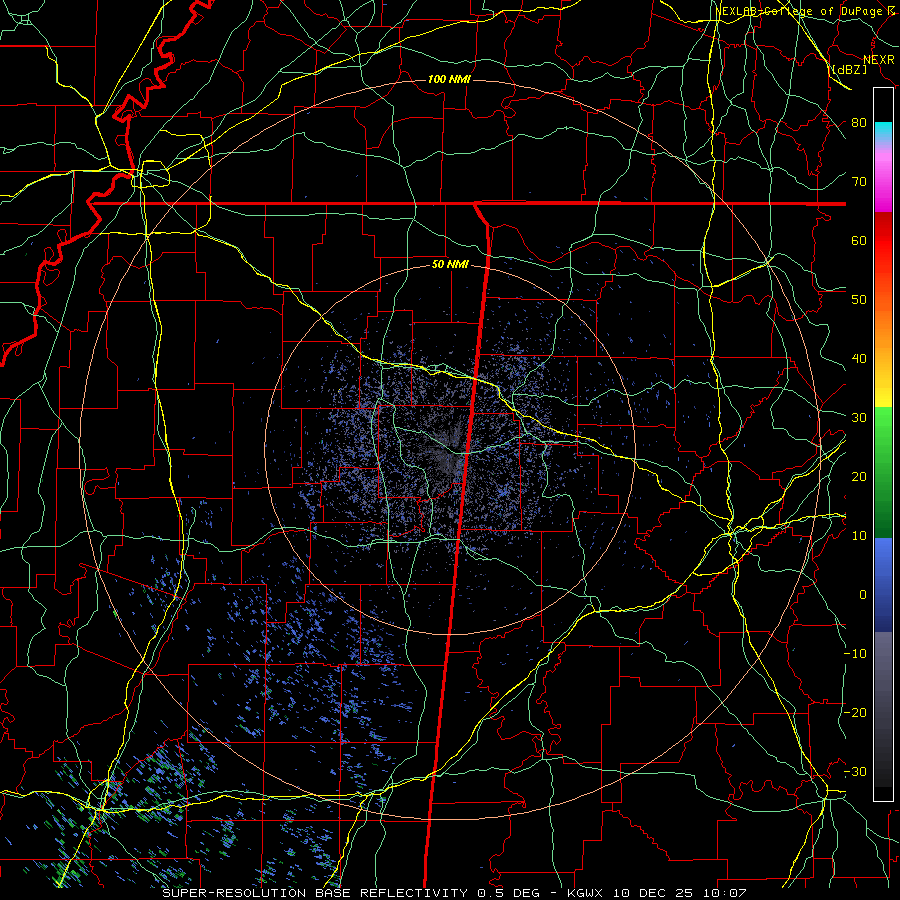This screenshot has height=900, width=900.
Task: Click the 20 value on the color scale
Action: pyautogui.click(x=859, y=477)
